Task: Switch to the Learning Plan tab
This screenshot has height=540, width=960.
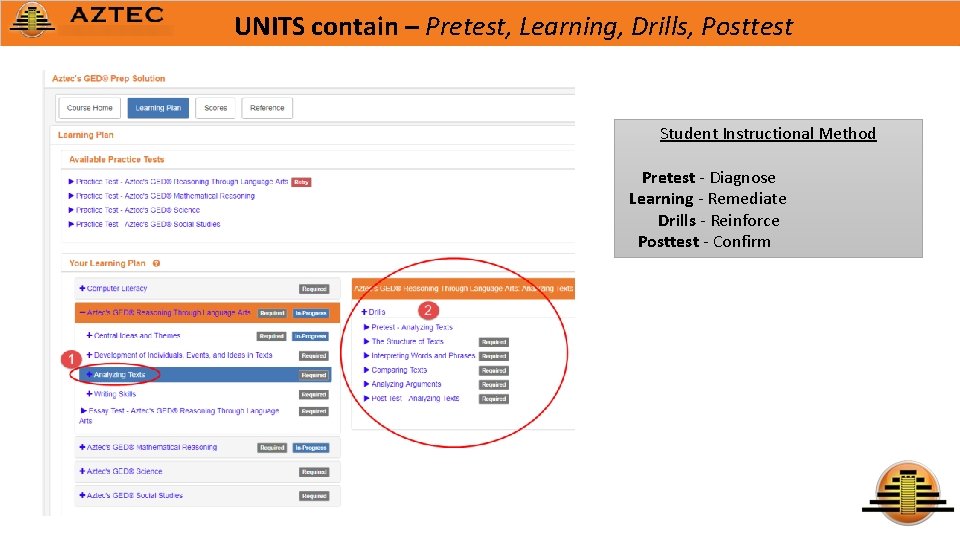Action: (158, 108)
